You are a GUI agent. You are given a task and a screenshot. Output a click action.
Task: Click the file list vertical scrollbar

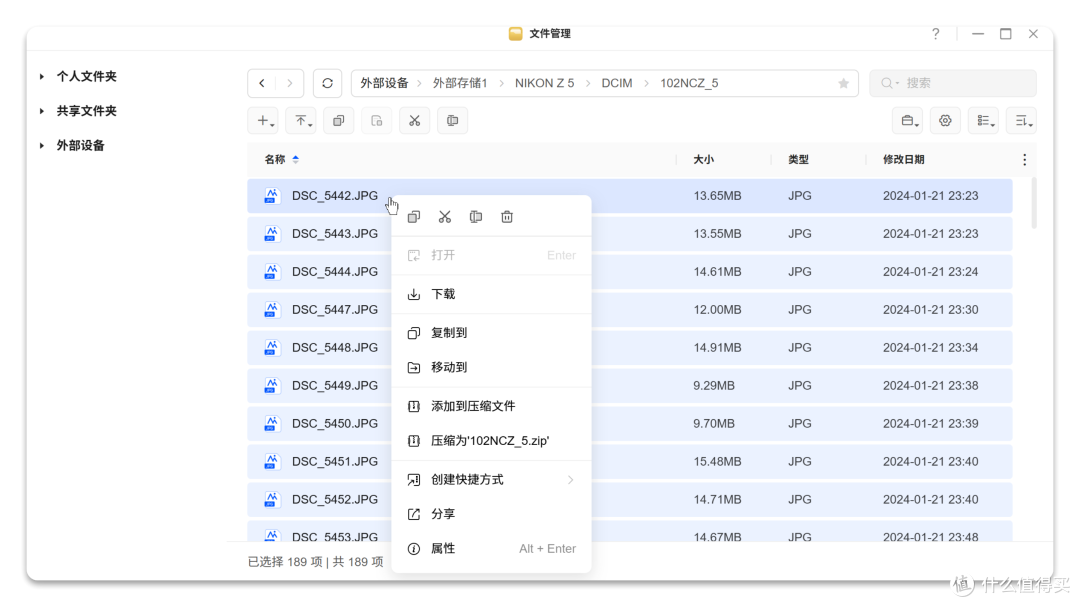[1033, 203]
